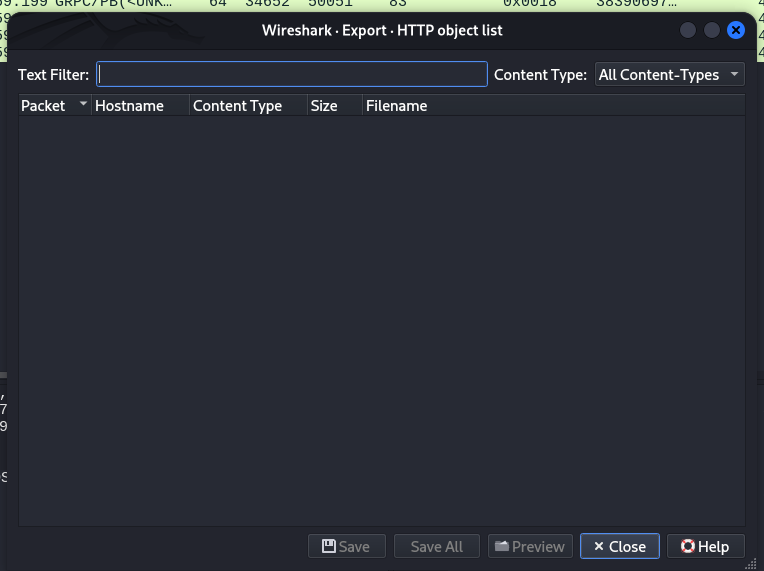
Task: Click the window resize grip corner
Action: click(x=751, y=565)
